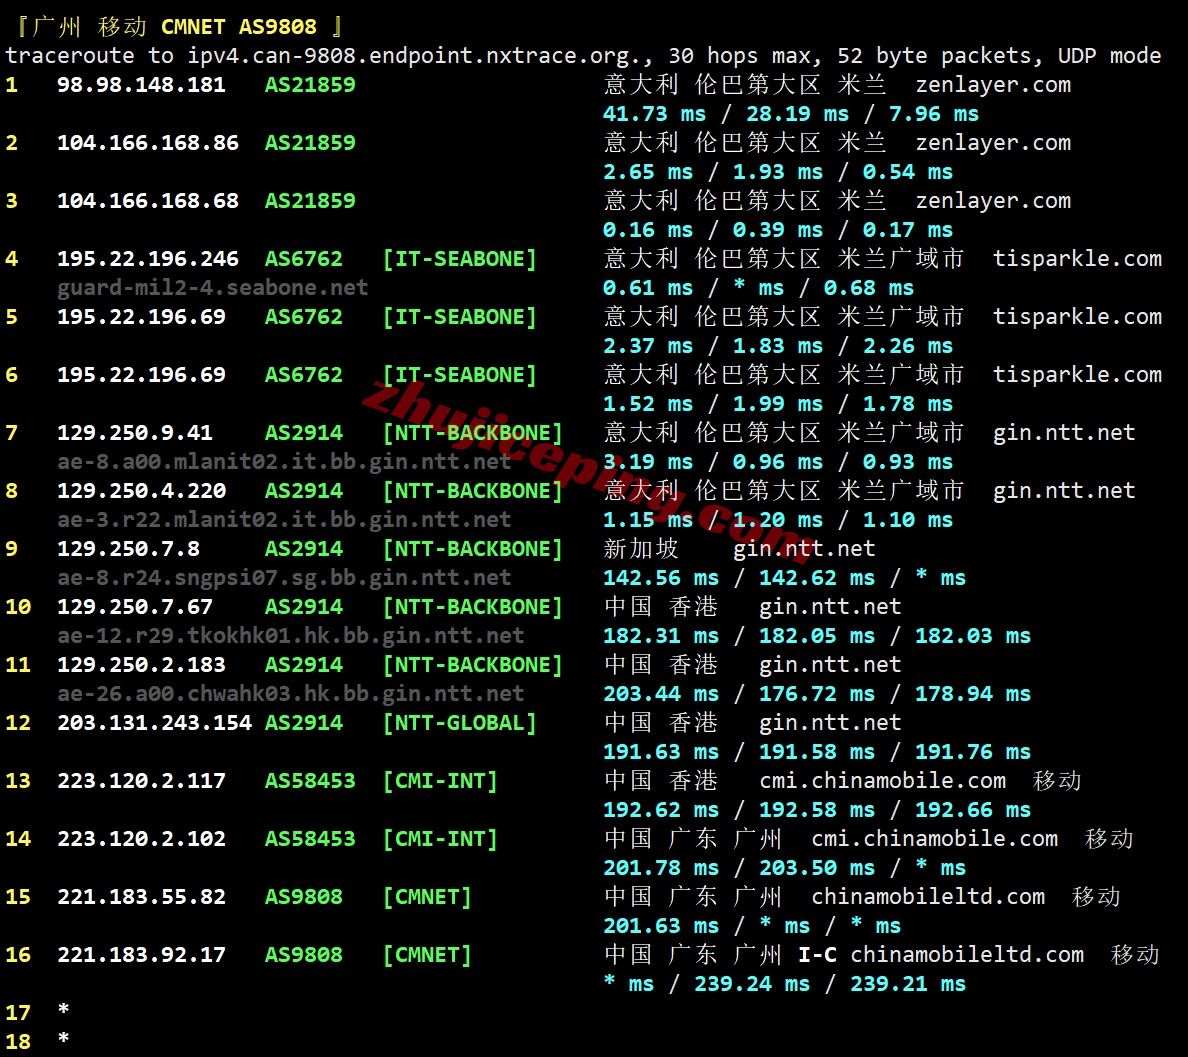The height and width of the screenshot is (1057, 1188).
Task: Click the header text CMNET AS9808
Action: tap(239, 27)
